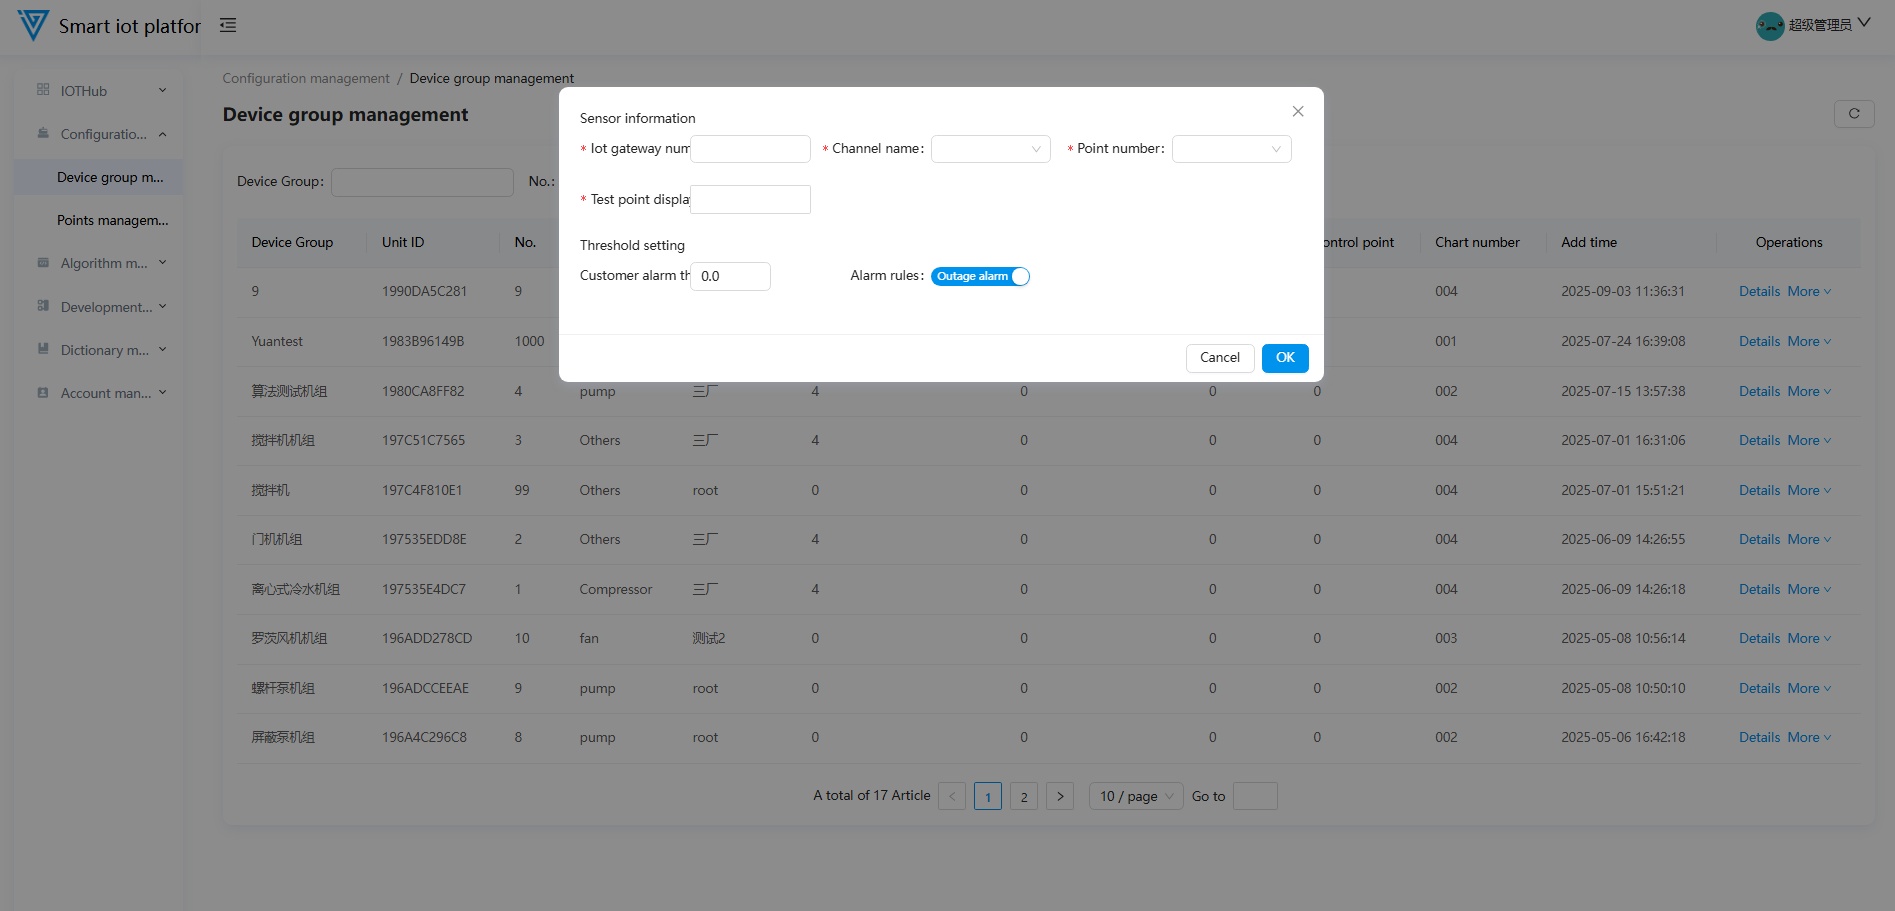Open the Channel name dropdown

click(990, 149)
